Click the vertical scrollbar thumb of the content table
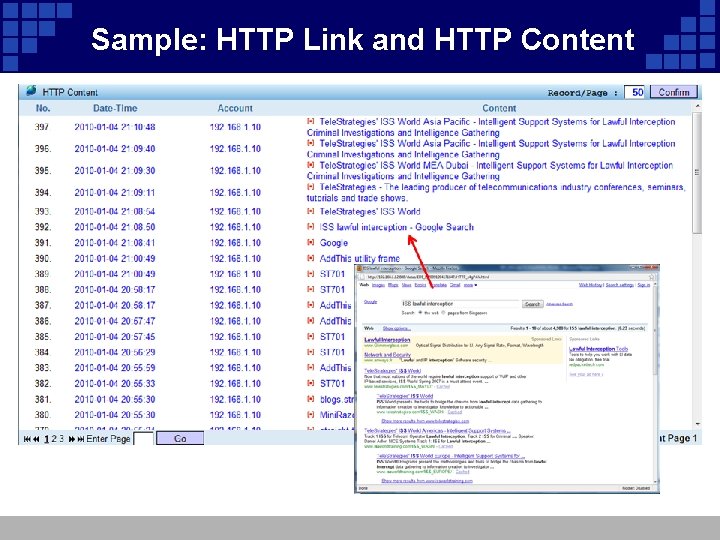 pos(697,172)
